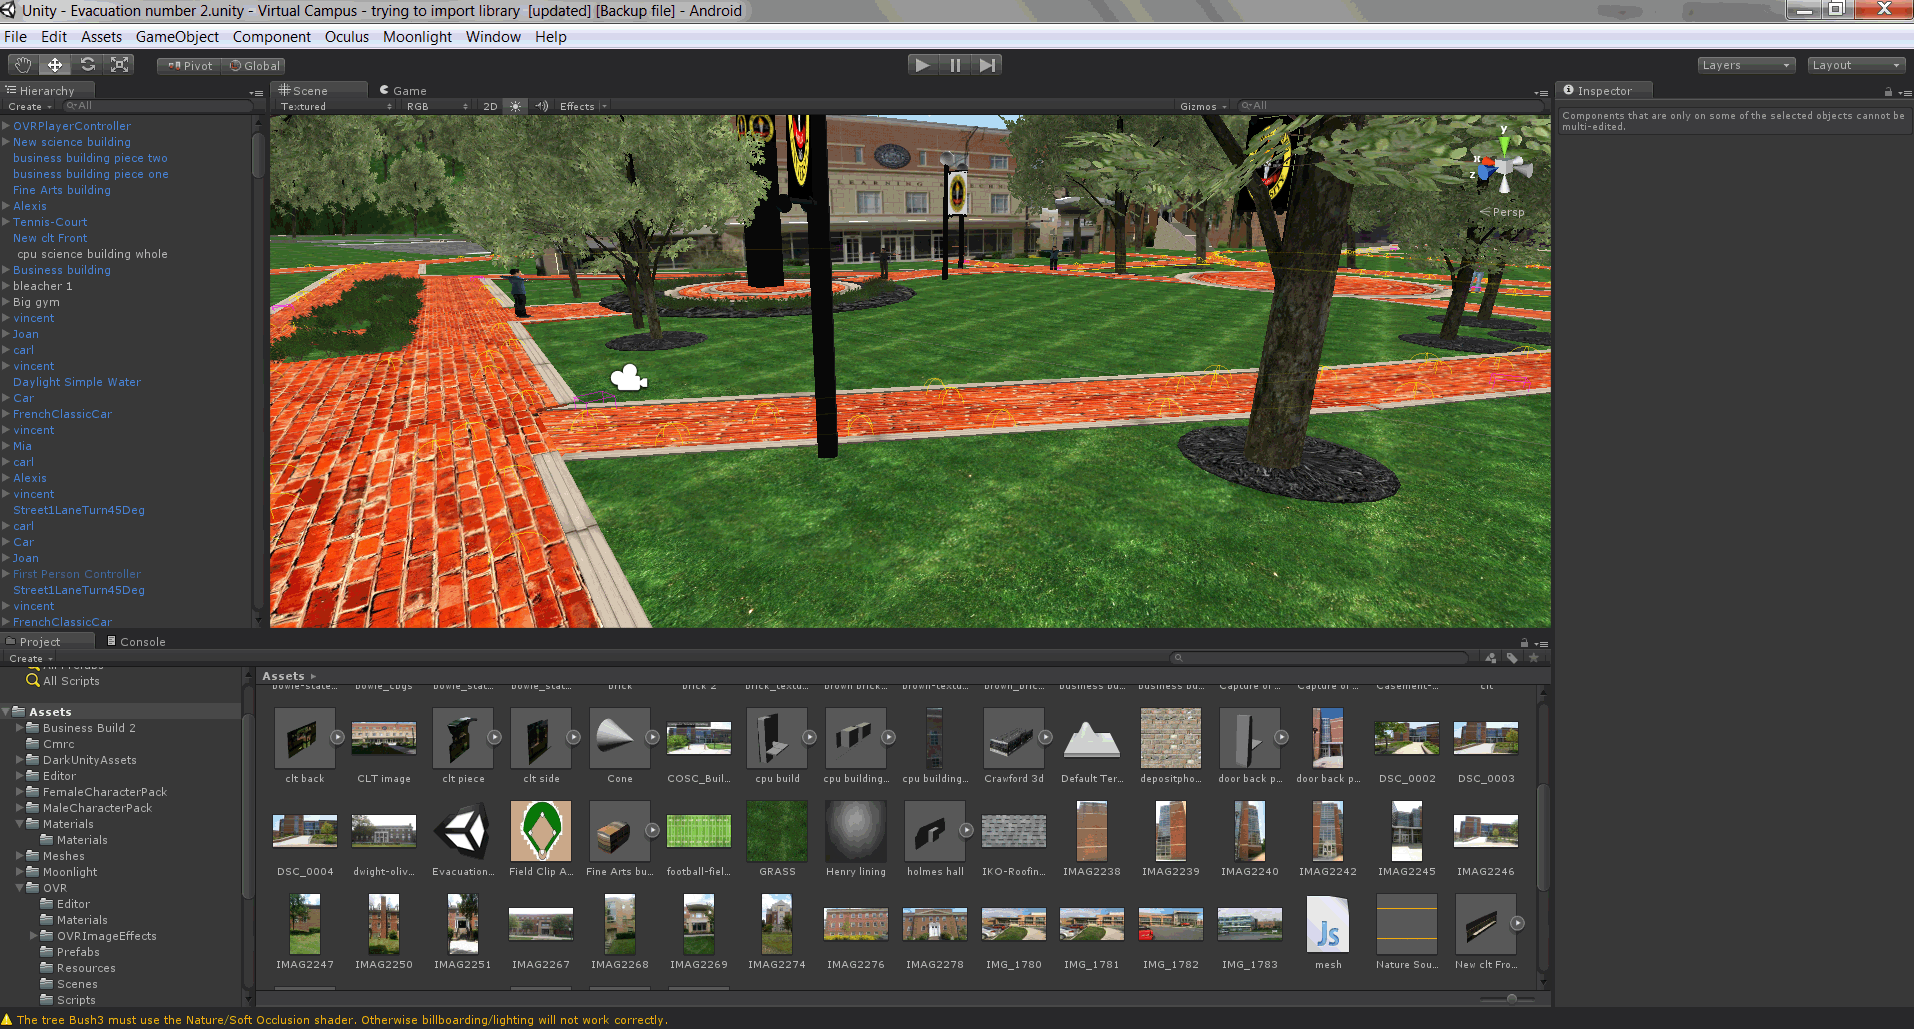This screenshot has height=1029, width=1914.
Task: Open the Layout dropdown
Action: point(1856,65)
